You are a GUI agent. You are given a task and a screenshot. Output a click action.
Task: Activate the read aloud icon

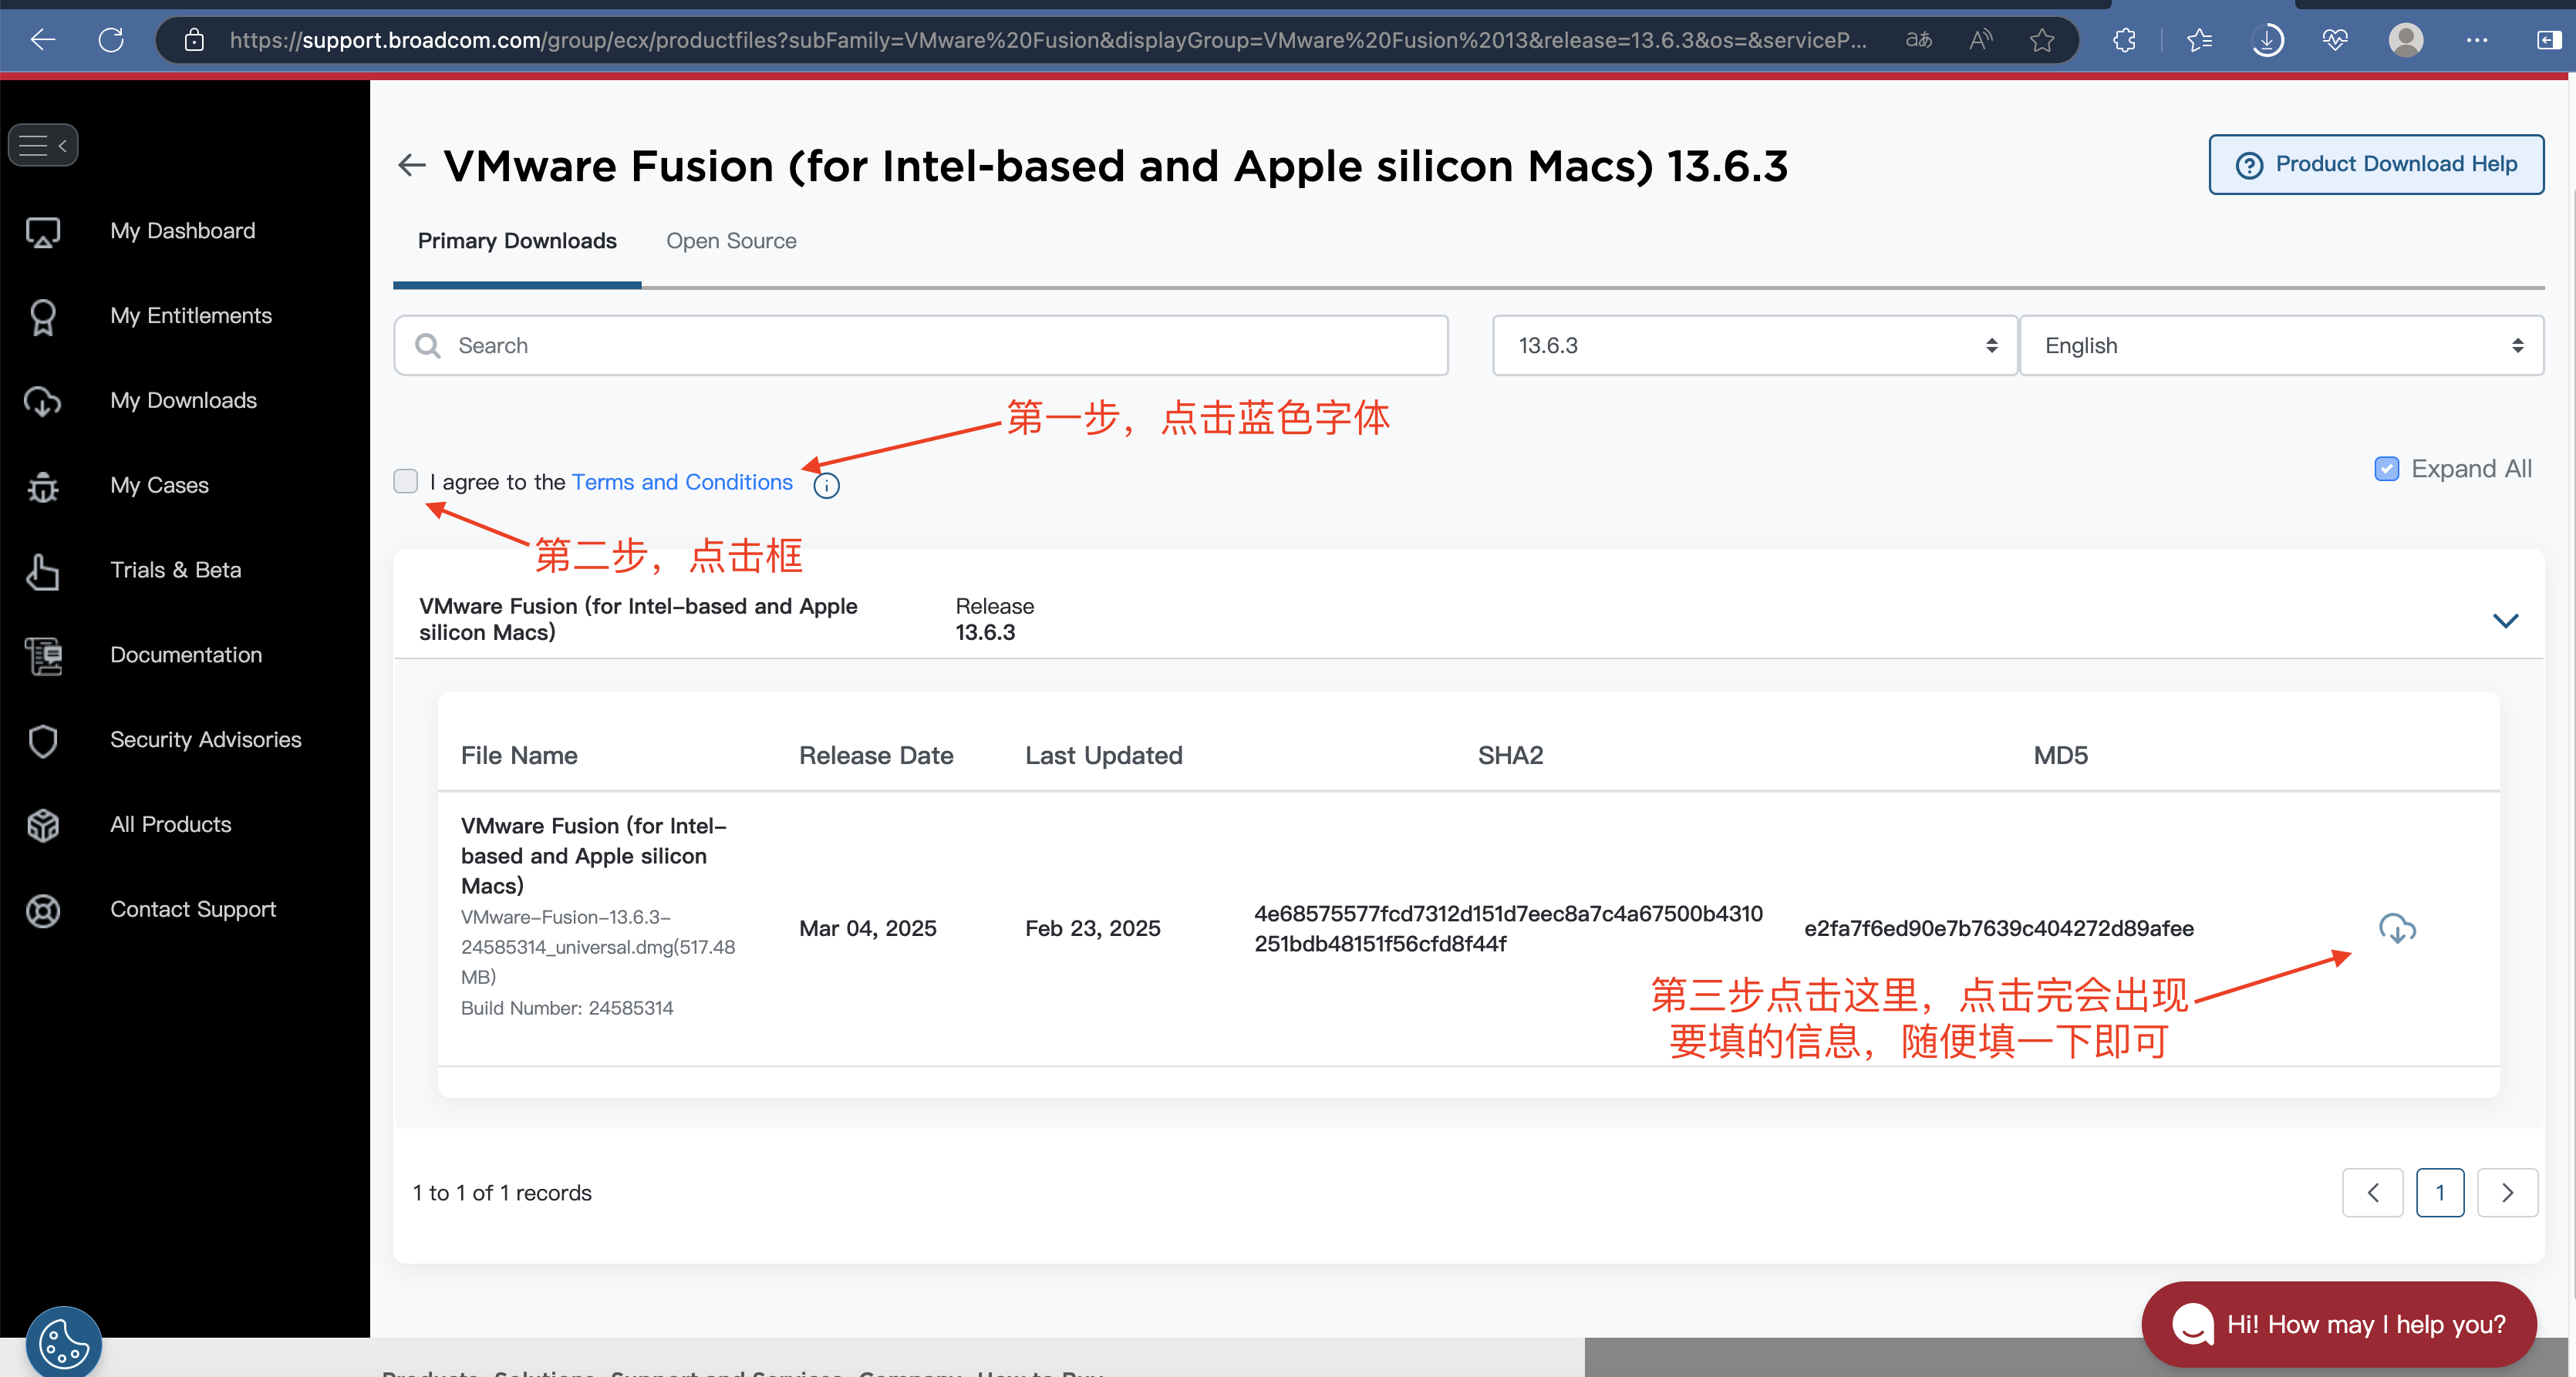1980,40
